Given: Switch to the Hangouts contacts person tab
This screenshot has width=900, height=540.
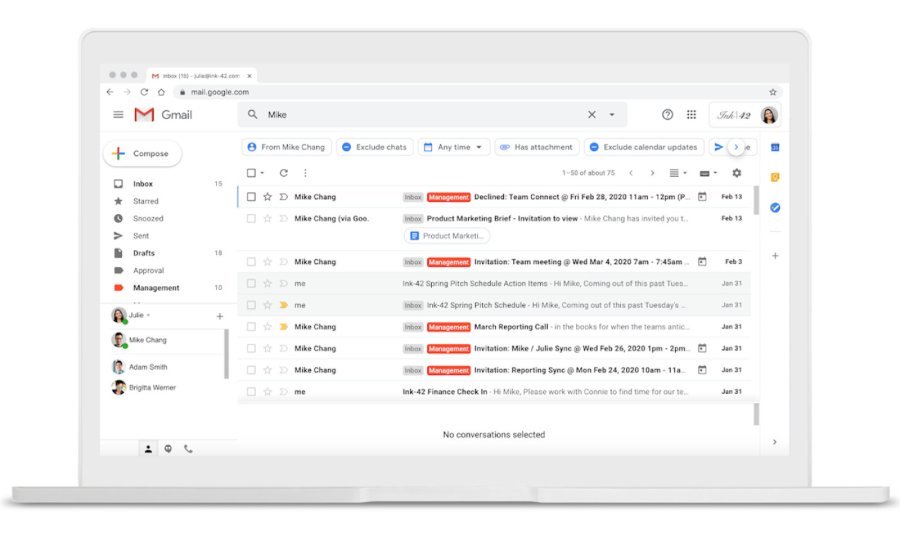Looking at the screenshot, I should [148, 449].
